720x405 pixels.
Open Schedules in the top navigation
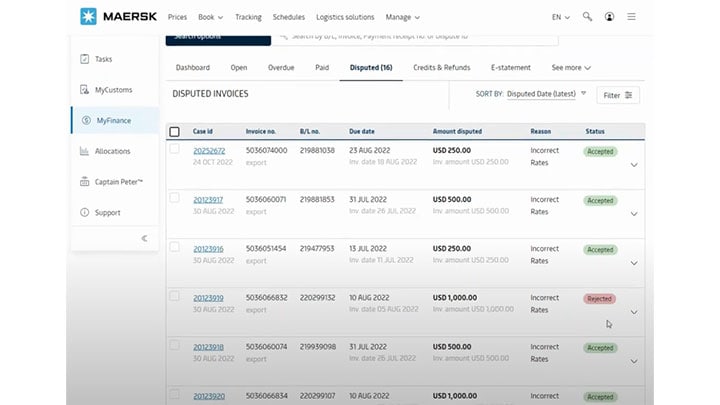coord(289,17)
